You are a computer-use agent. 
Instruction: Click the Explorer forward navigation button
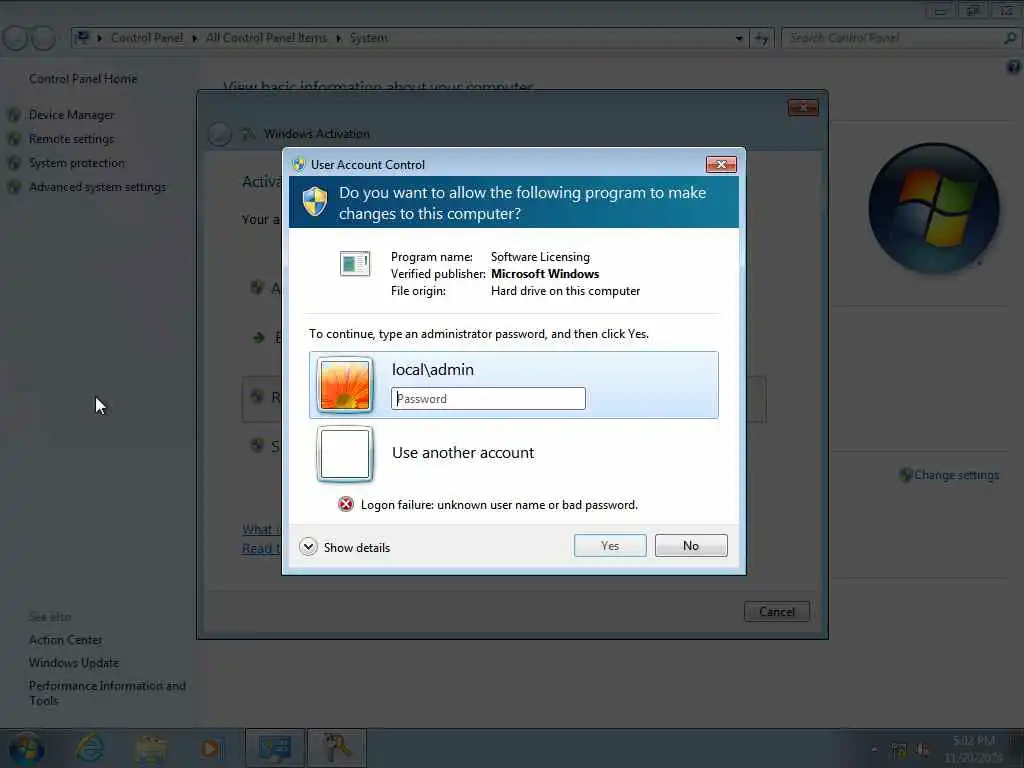click(43, 39)
